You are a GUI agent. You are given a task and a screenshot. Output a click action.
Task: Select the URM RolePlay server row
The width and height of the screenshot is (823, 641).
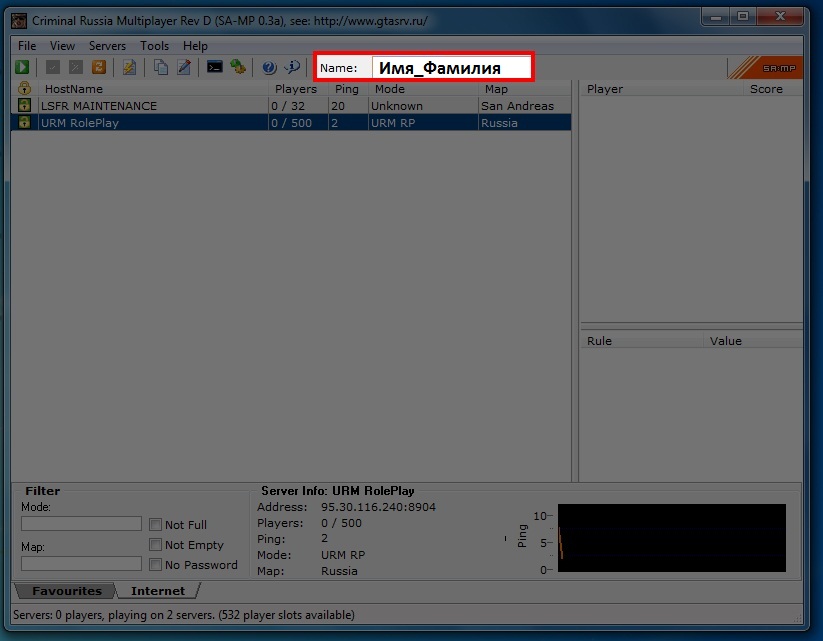tap(291, 123)
